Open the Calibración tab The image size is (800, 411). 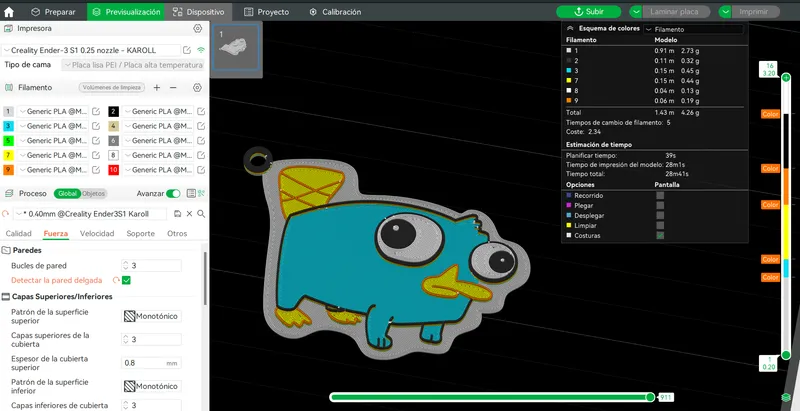335,12
